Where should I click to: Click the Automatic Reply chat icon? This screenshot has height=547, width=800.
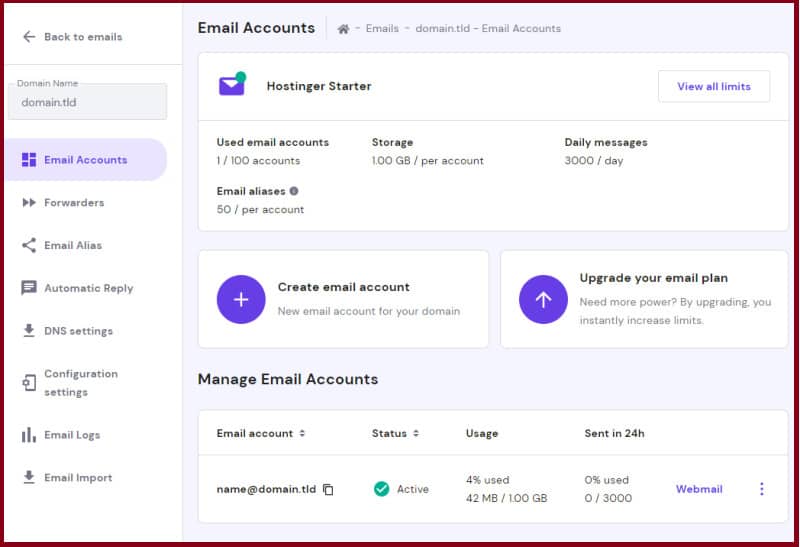coord(29,288)
